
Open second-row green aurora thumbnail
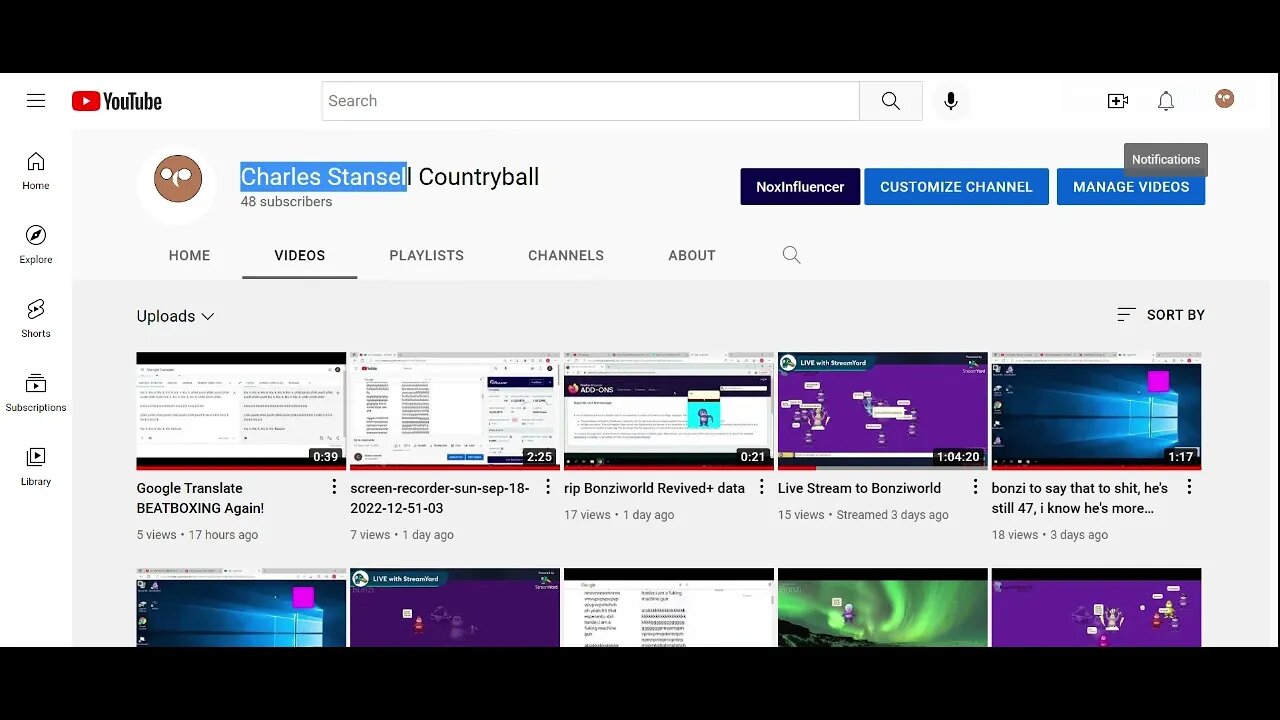pos(883,608)
